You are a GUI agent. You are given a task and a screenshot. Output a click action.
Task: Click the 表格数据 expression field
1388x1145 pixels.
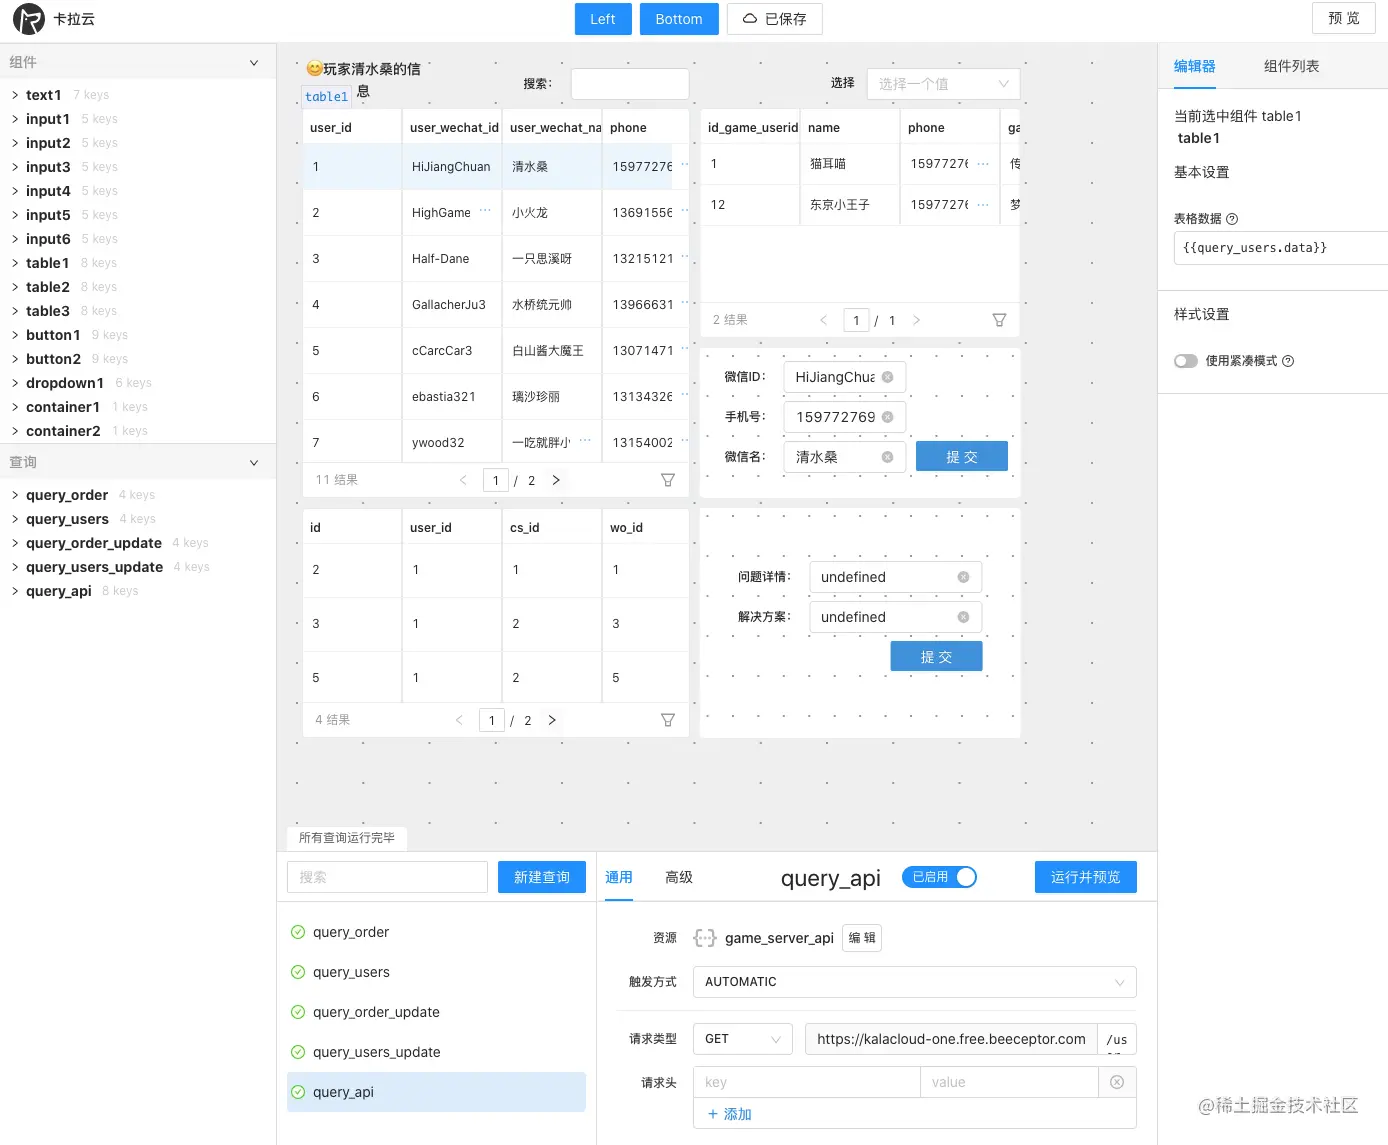[1281, 248]
